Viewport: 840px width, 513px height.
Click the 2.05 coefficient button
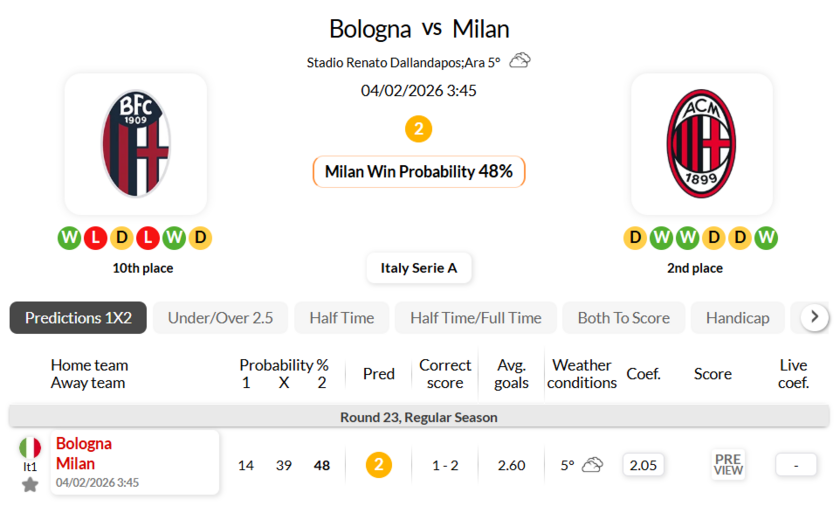click(643, 465)
